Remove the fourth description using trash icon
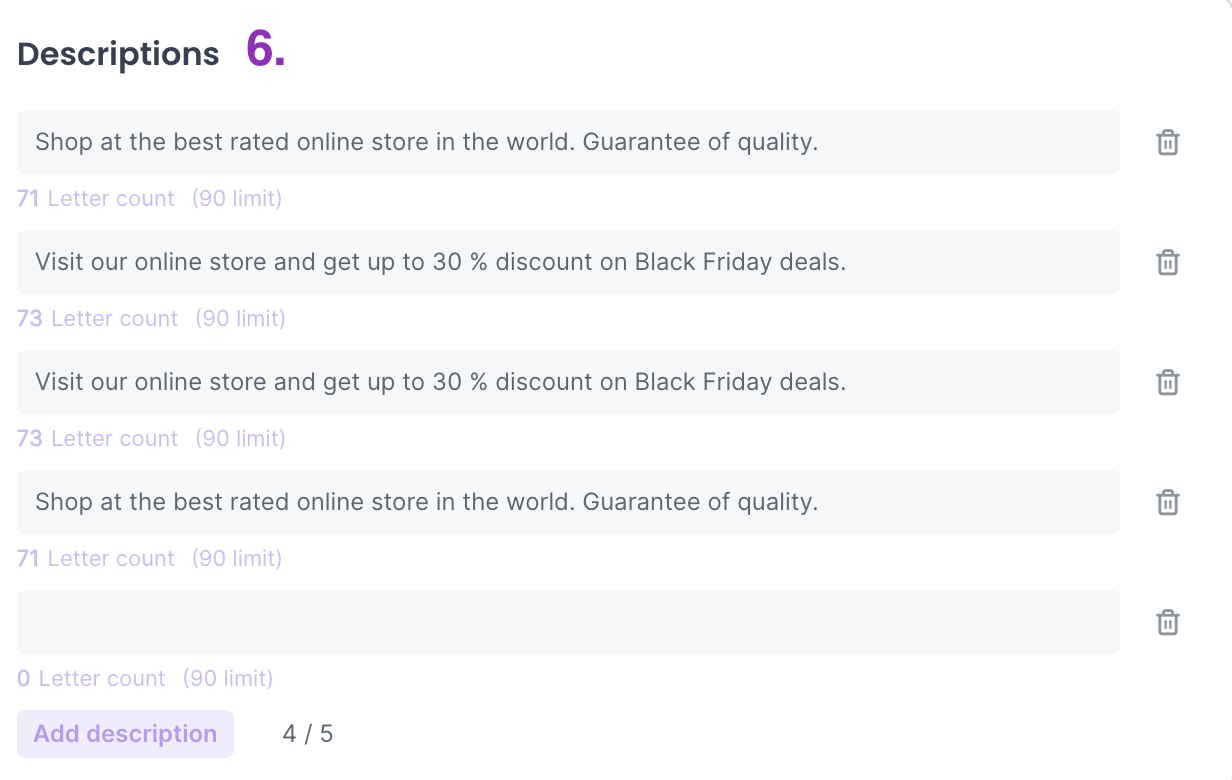1232x780 pixels. 1167,502
